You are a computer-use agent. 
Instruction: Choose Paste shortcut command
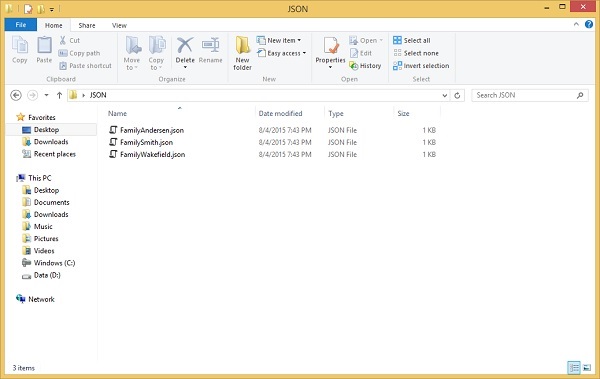85,66
